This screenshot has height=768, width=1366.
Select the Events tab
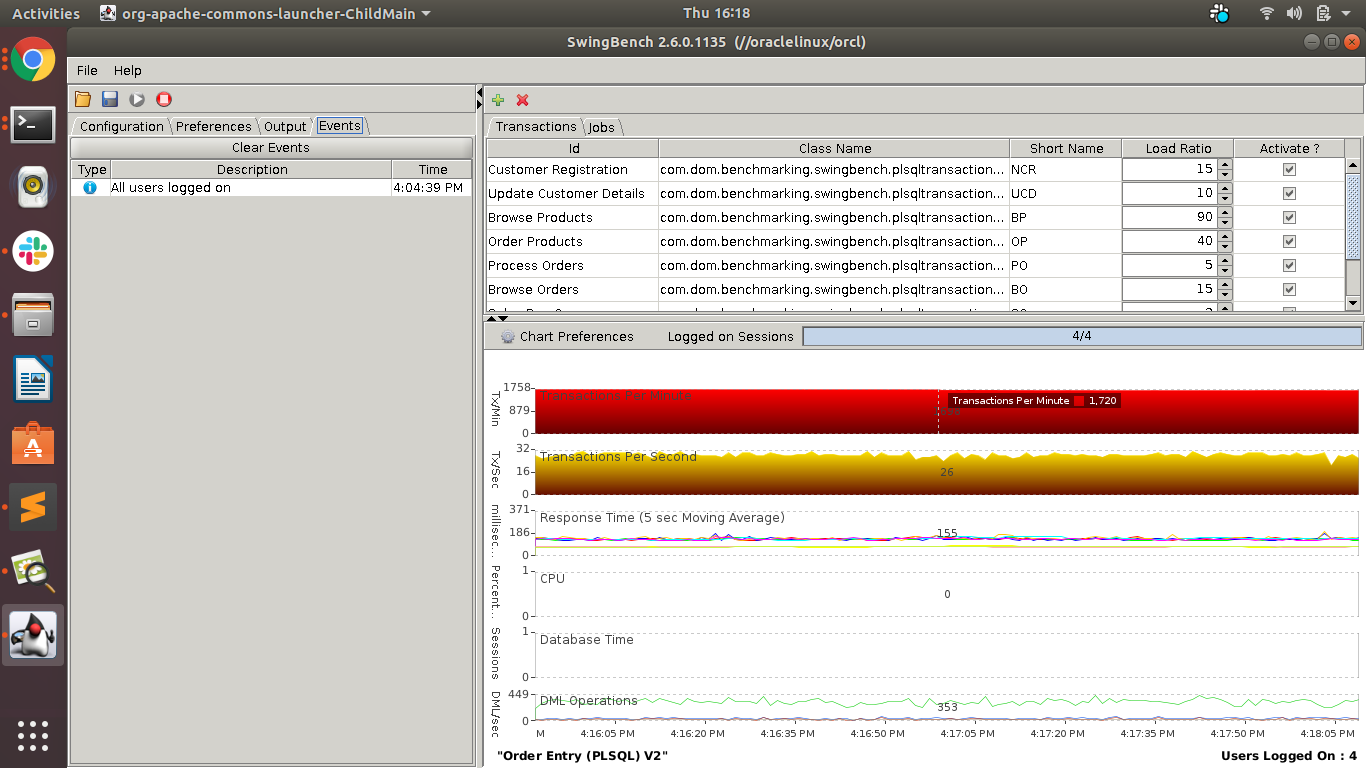[x=340, y=126]
